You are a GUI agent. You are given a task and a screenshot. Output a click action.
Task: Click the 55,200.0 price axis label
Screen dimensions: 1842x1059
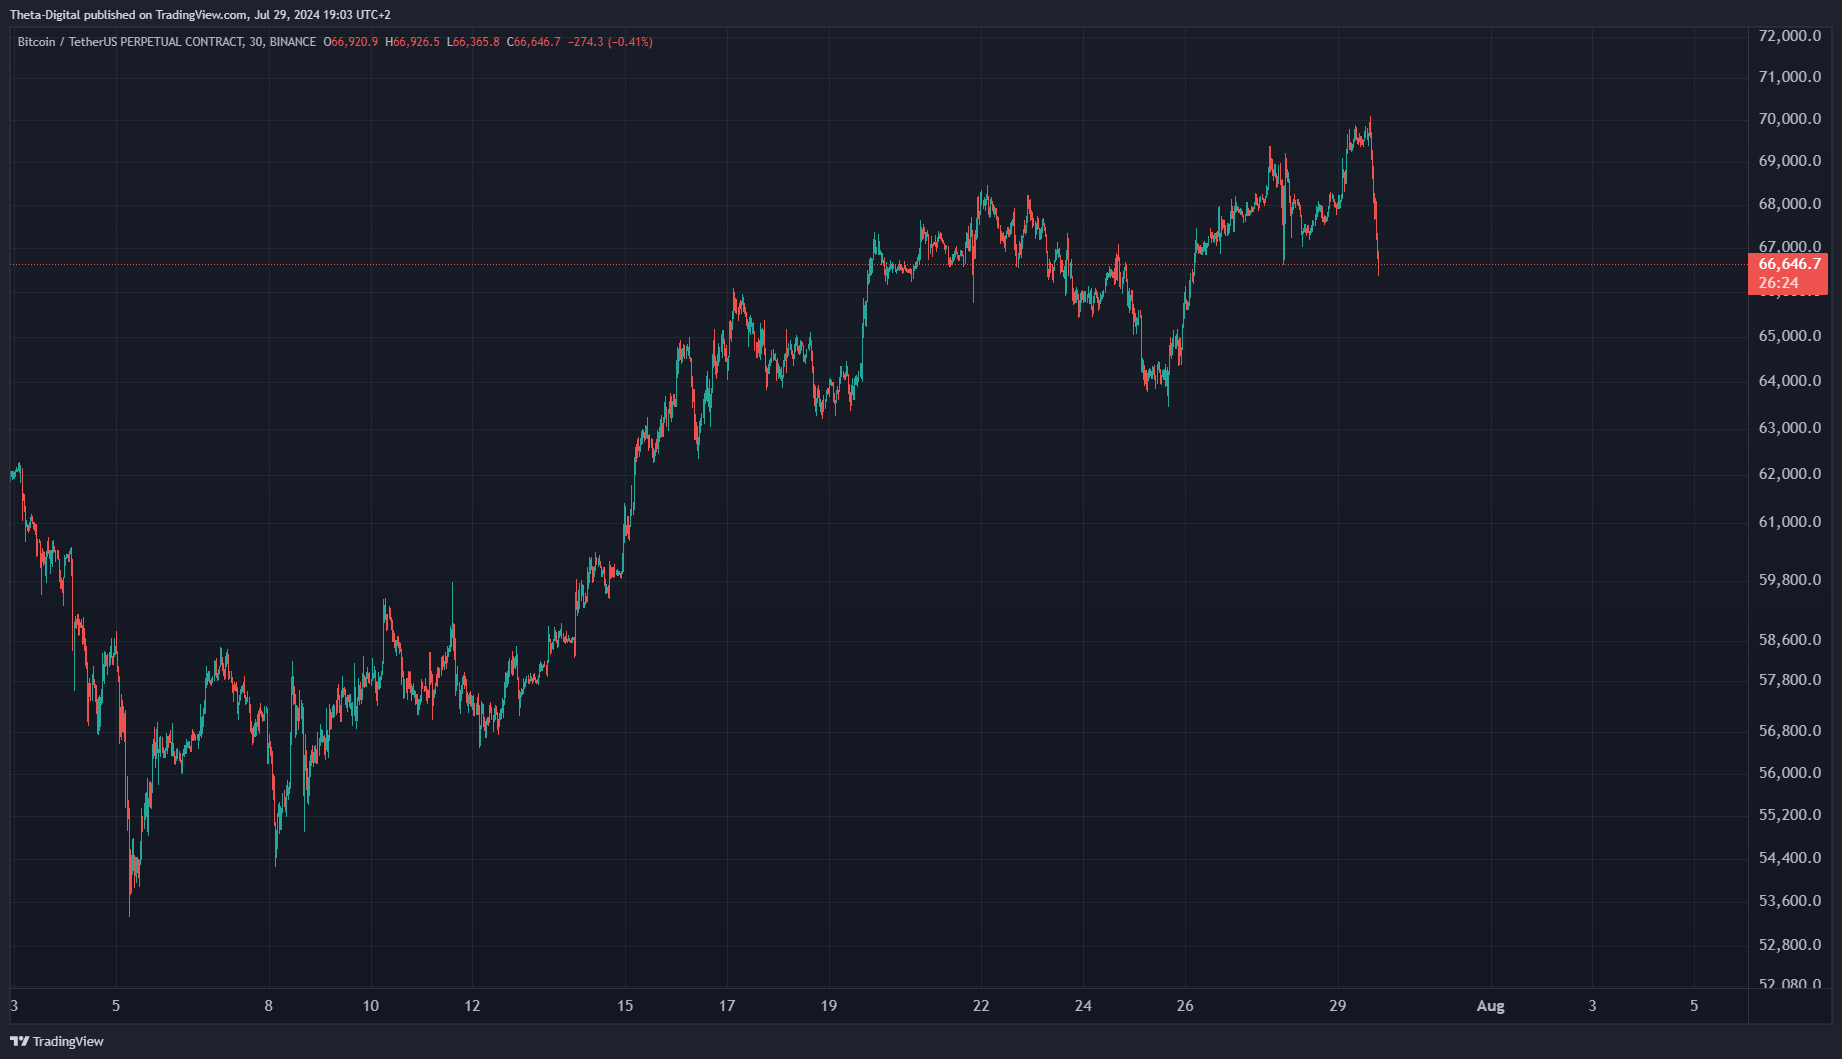pyautogui.click(x=1790, y=815)
